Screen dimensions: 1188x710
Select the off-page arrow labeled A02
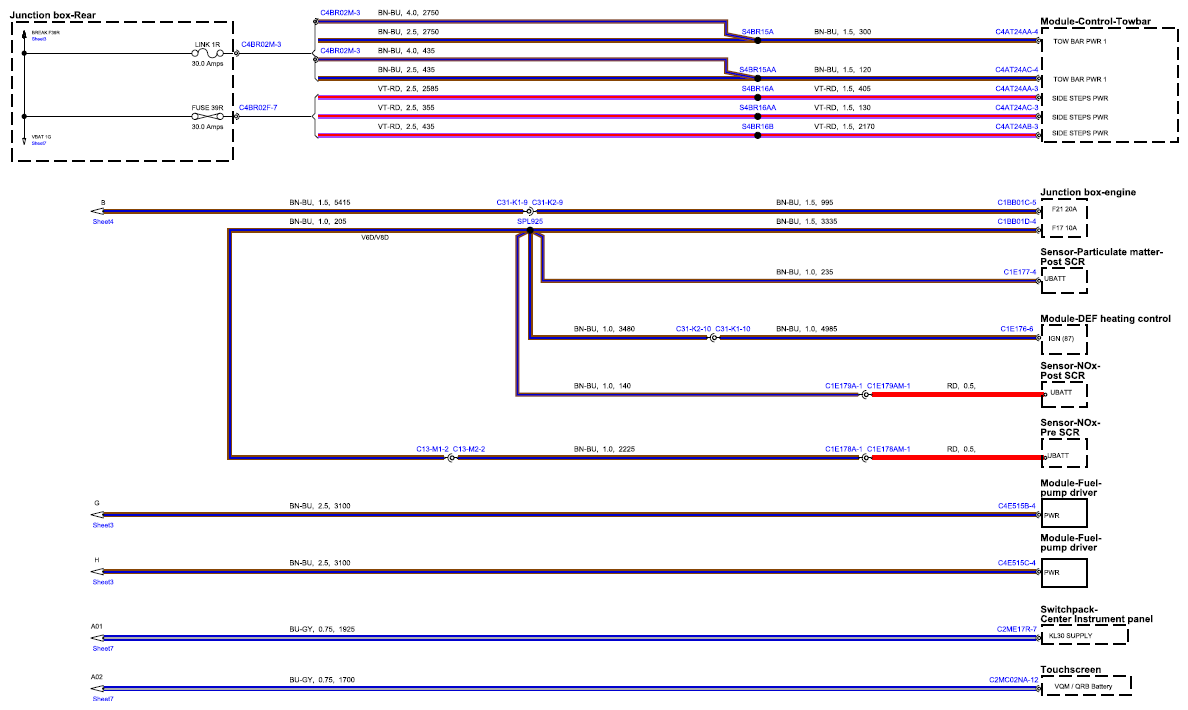pyautogui.click(x=97, y=689)
